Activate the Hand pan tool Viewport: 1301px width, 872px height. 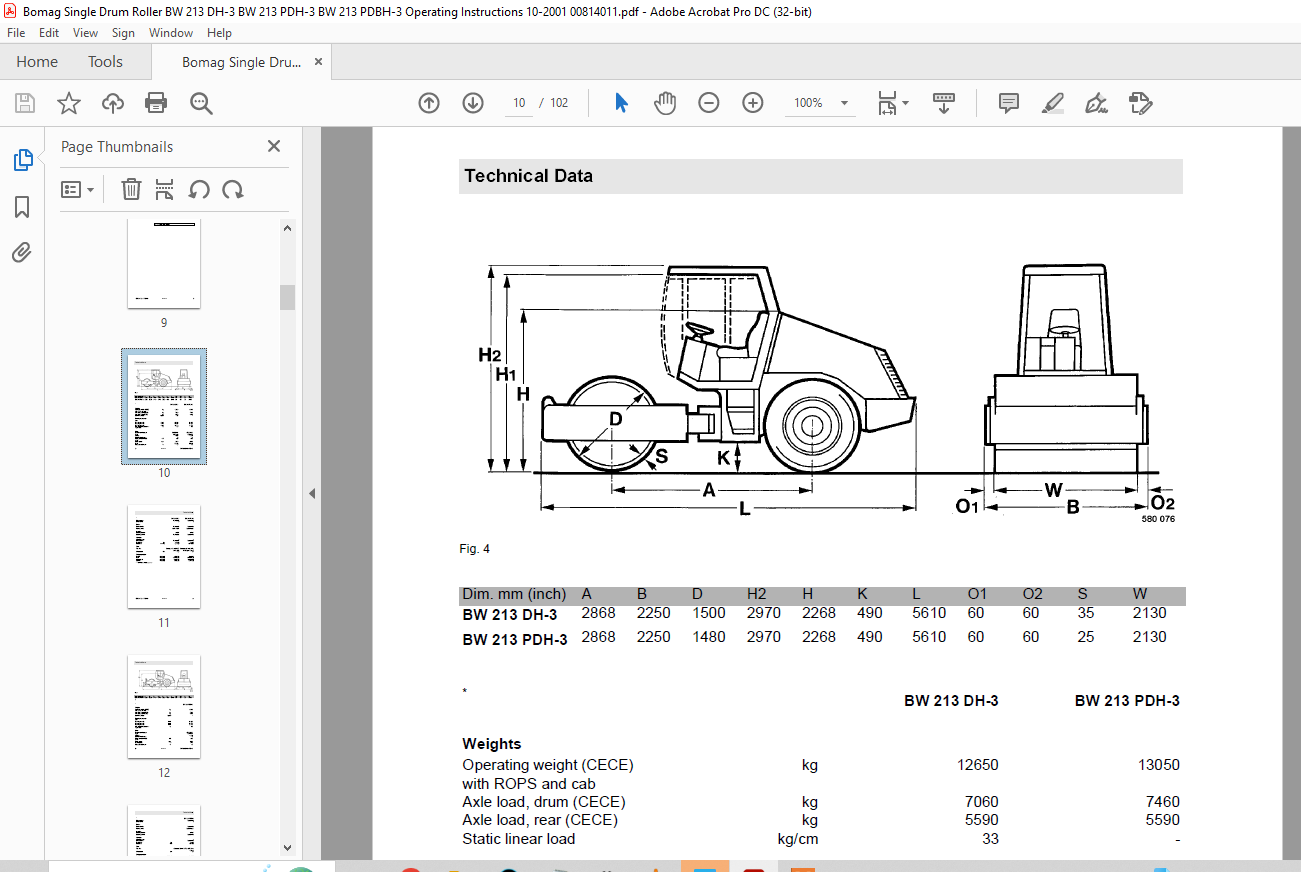[665, 103]
